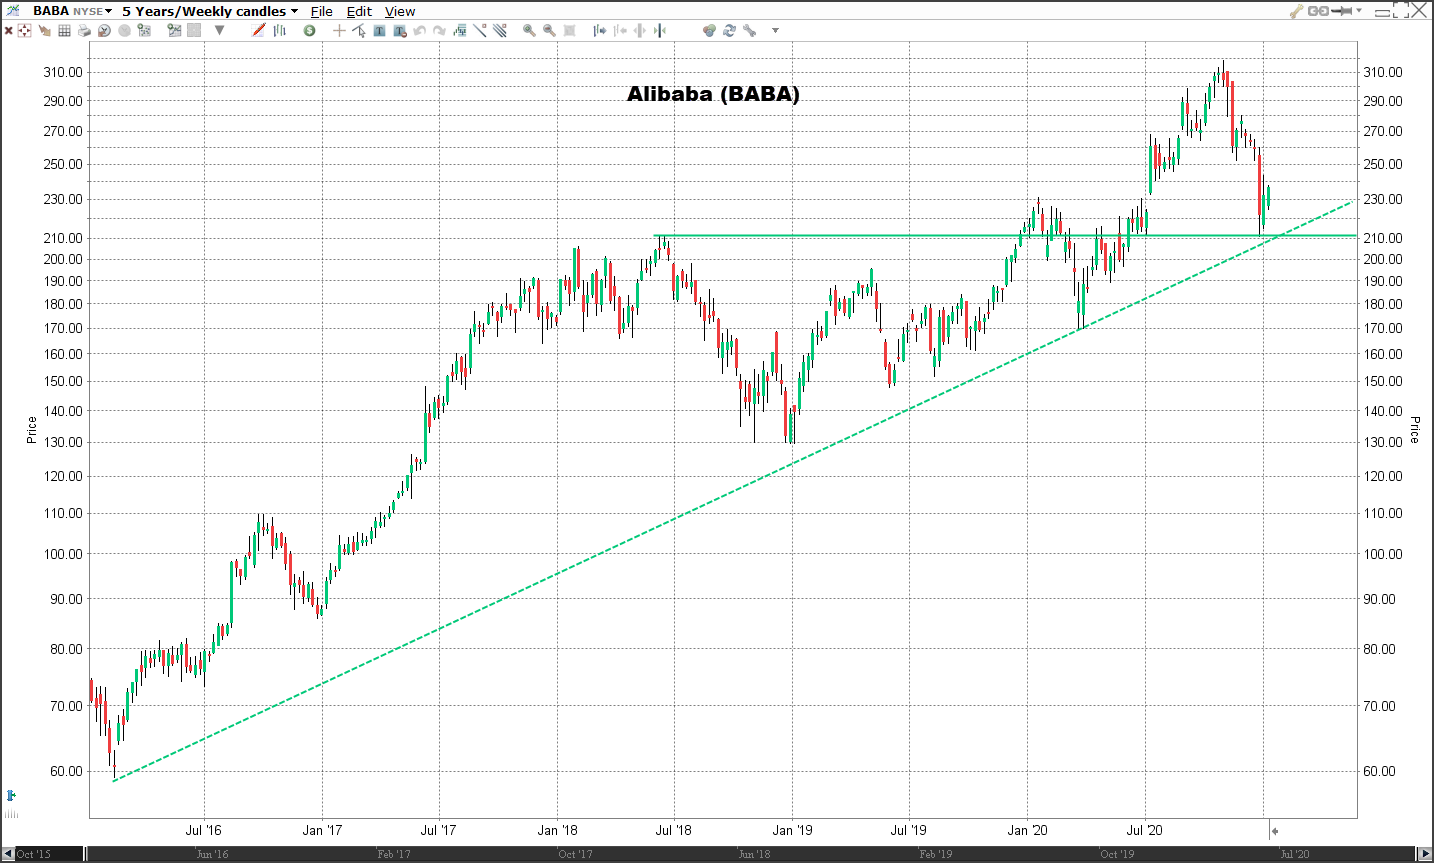The image size is (1434, 863).
Task: Click the red crosshair target icon
Action: [24, 31]
